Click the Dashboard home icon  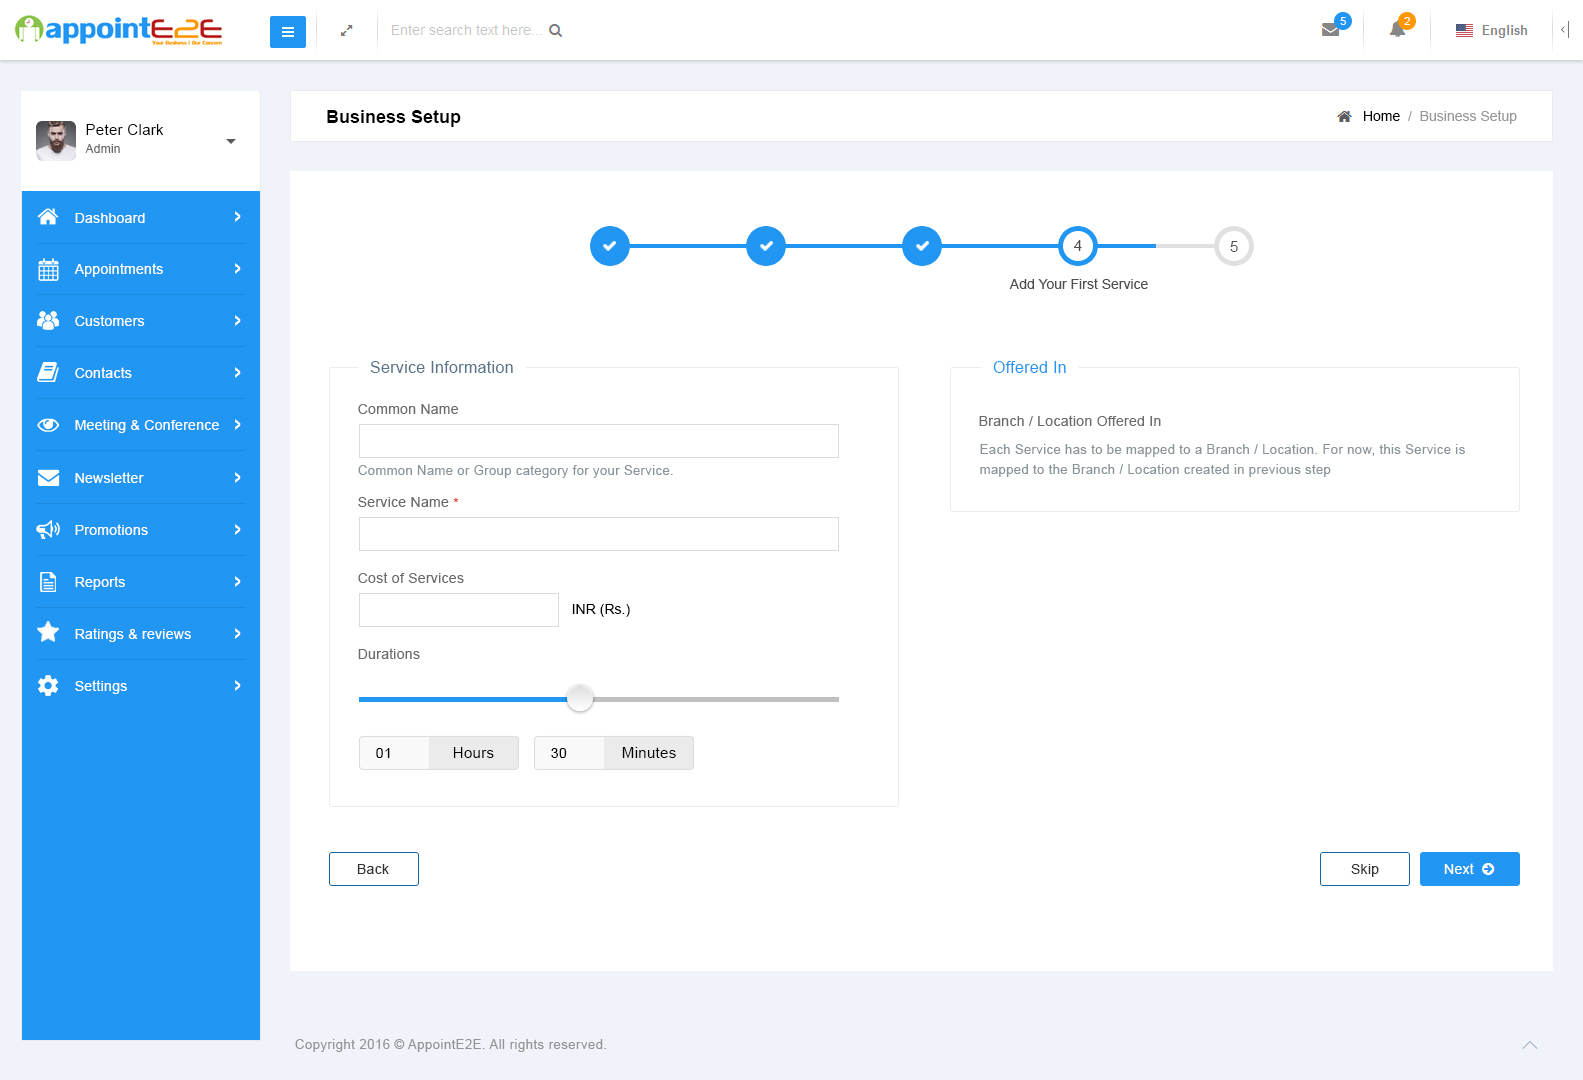(x=48, y=217)
